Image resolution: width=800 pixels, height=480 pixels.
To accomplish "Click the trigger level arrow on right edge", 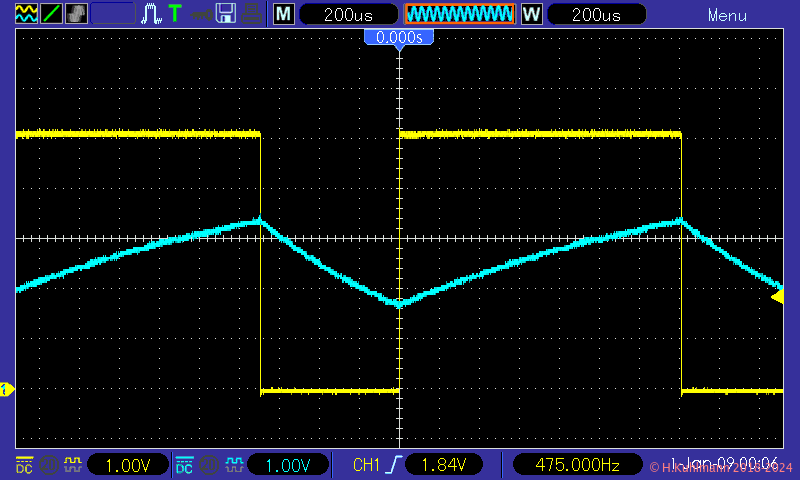I will coord(778,296).
